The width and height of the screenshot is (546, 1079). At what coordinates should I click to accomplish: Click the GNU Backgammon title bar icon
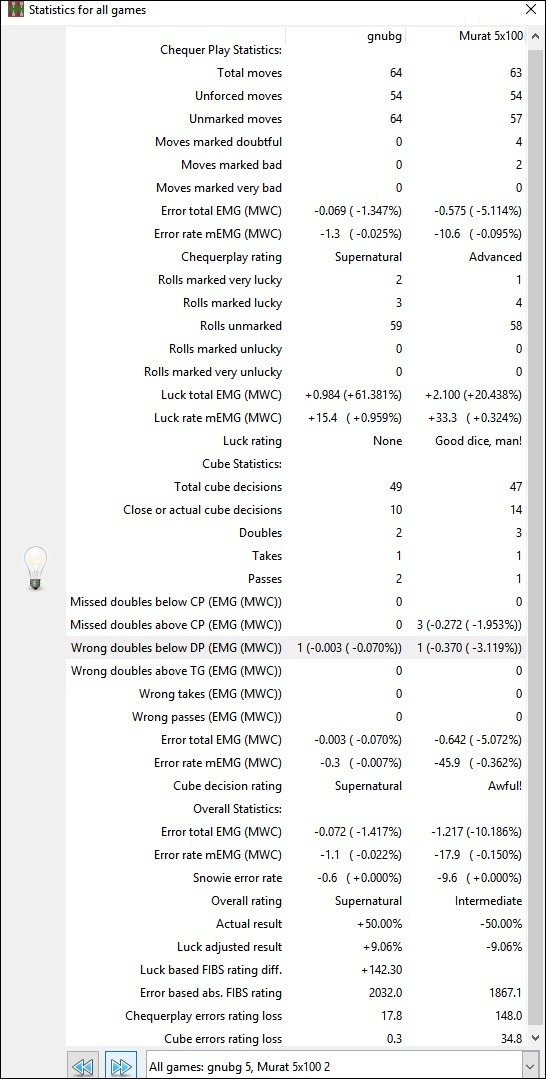click(x=14, y=10)
